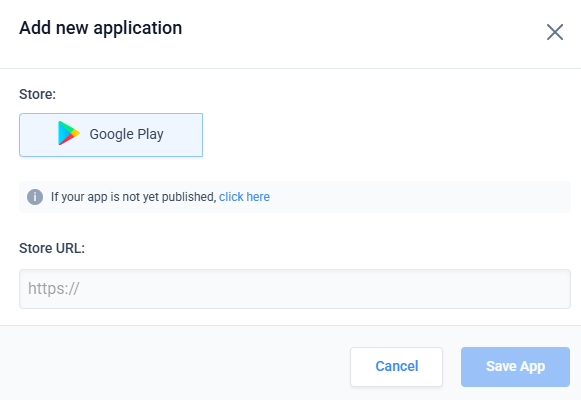Close the Add new application dialog
The height and width of the screenshot is (400, 581).
[x=555, y=32]
